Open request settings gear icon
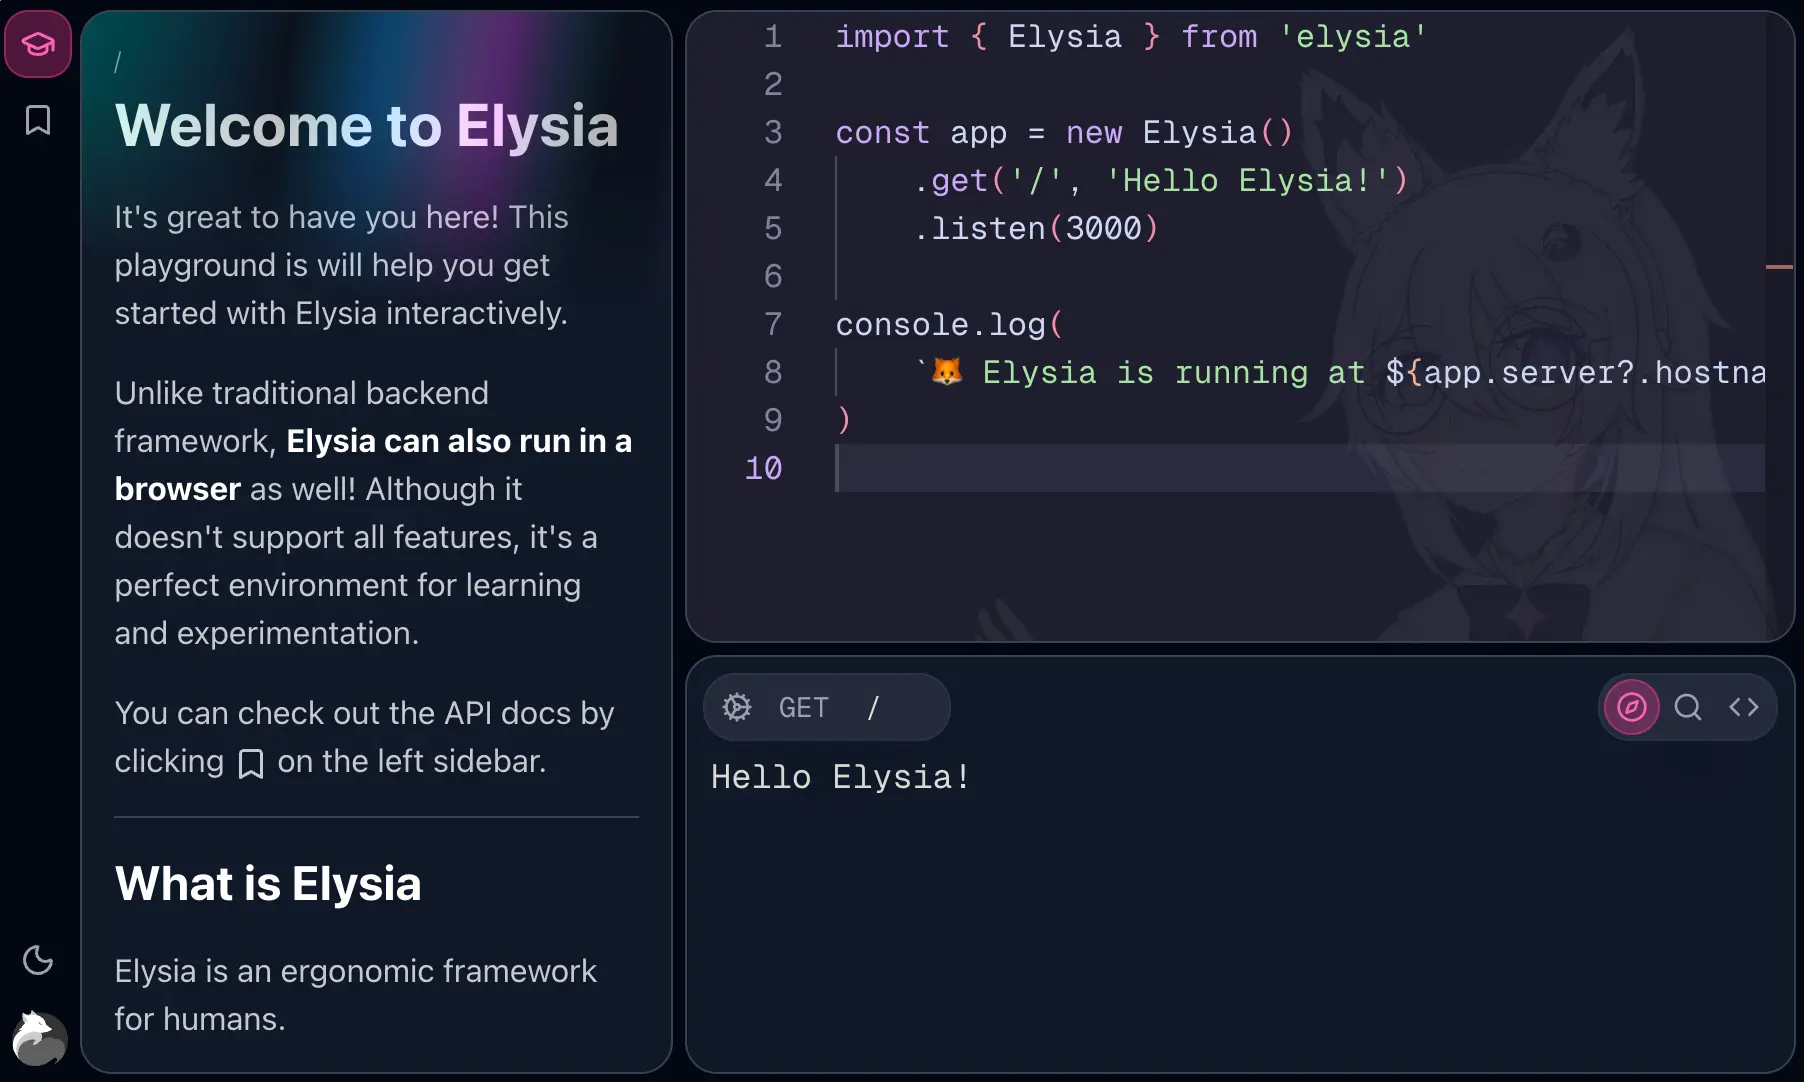Screen dimensions: 1804x1082 (x=737, y=707)
